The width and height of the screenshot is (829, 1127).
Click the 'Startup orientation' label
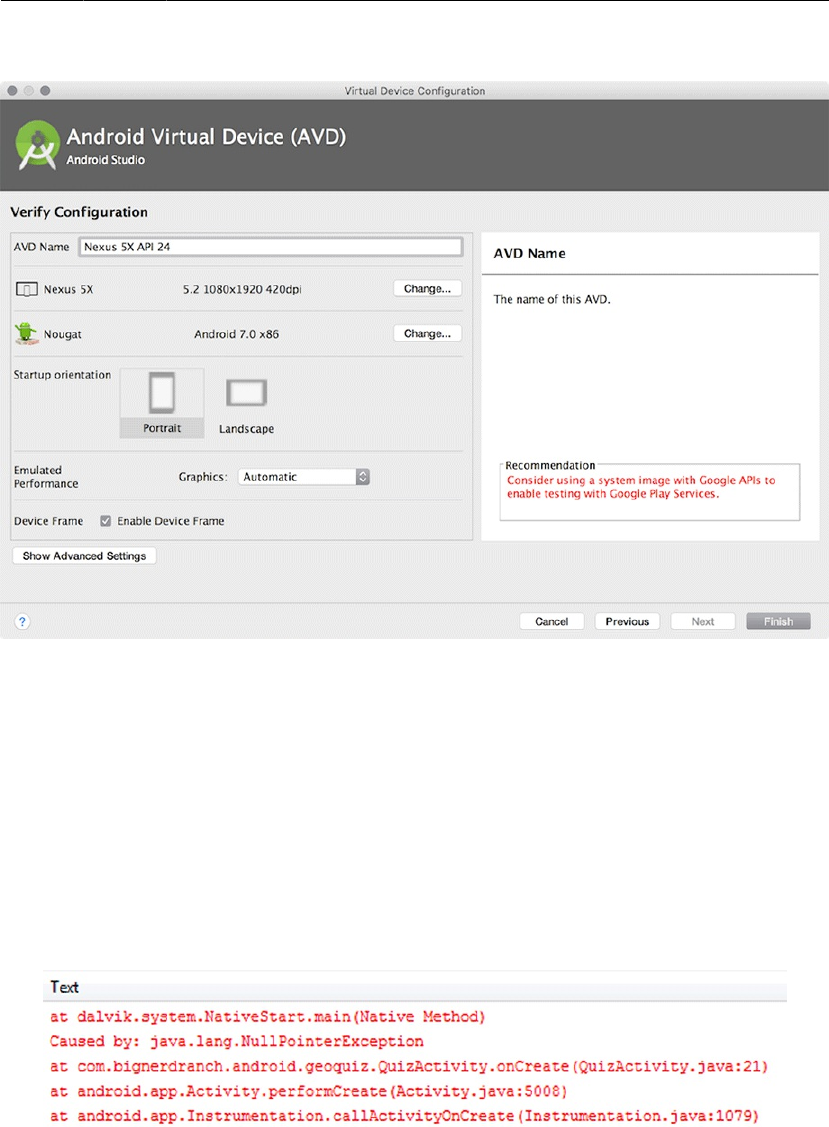point(63,375)
